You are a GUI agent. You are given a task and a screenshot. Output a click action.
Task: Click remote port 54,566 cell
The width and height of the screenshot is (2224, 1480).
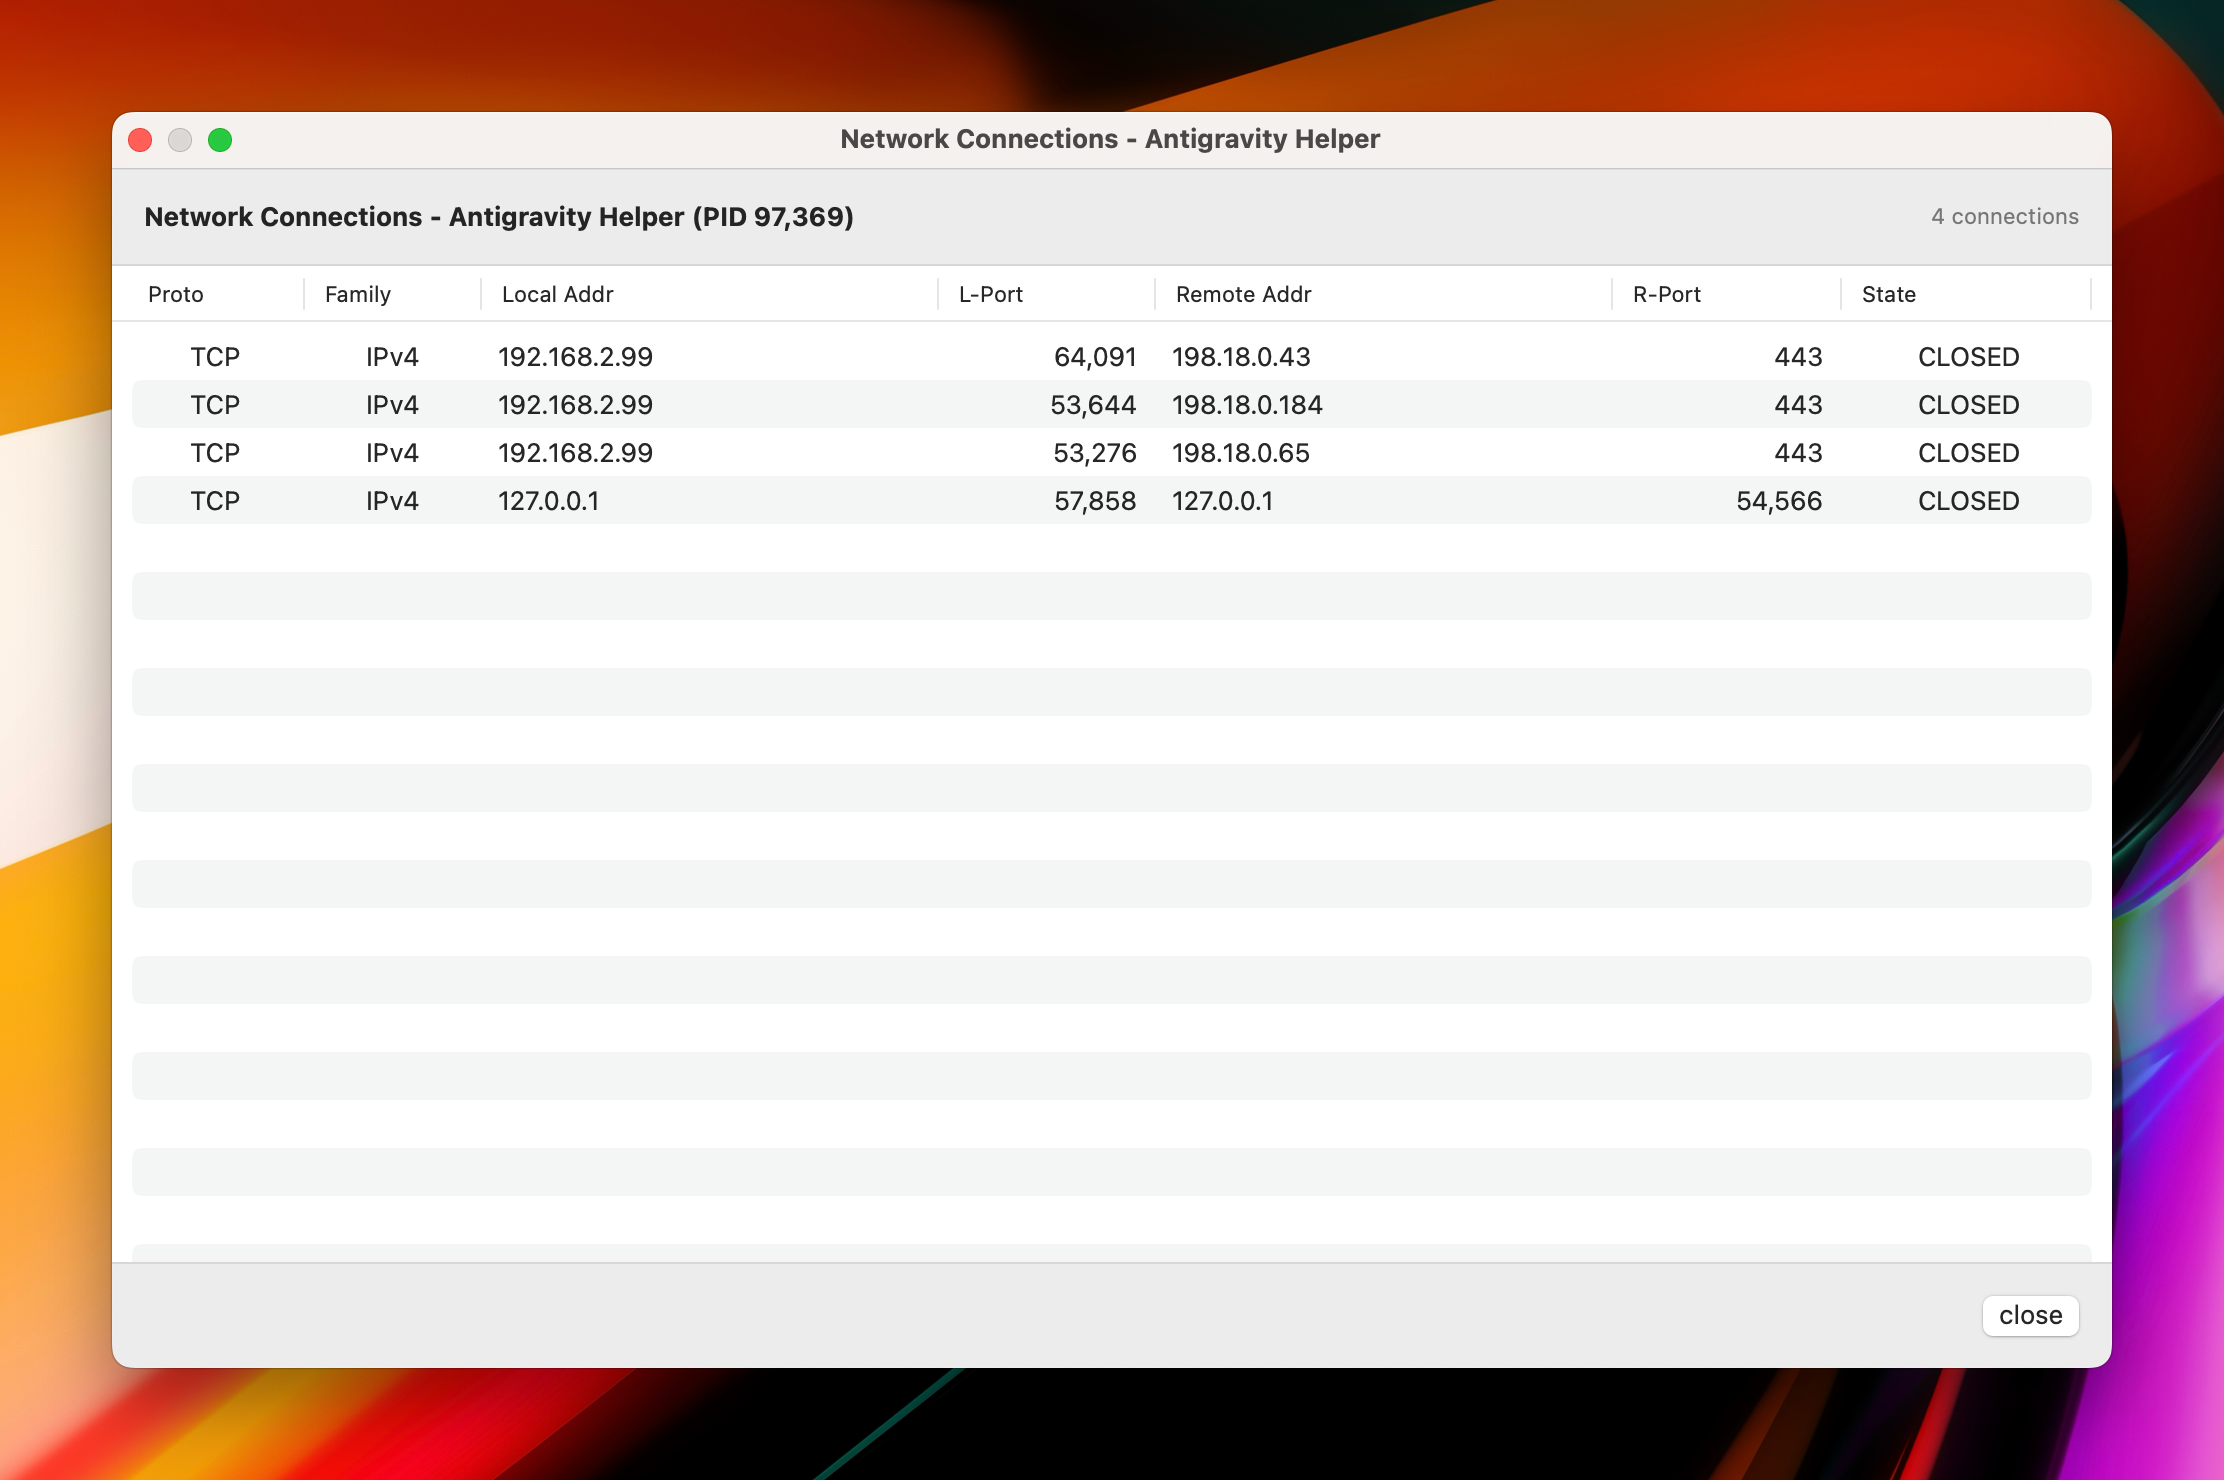coord(1778,501)
